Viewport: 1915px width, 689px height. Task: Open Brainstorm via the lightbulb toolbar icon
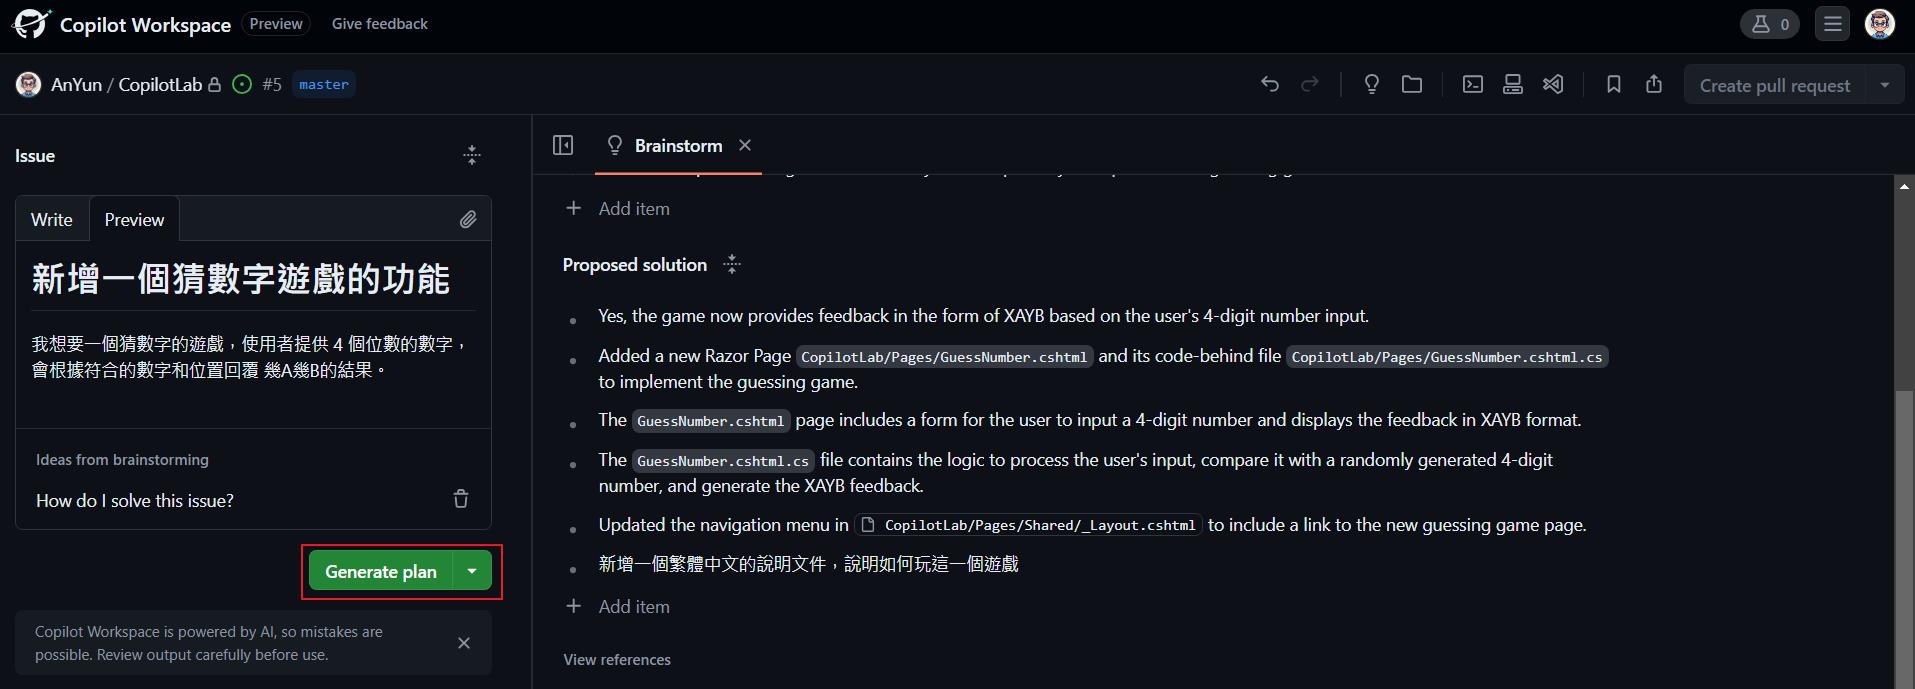(1372, 85)
